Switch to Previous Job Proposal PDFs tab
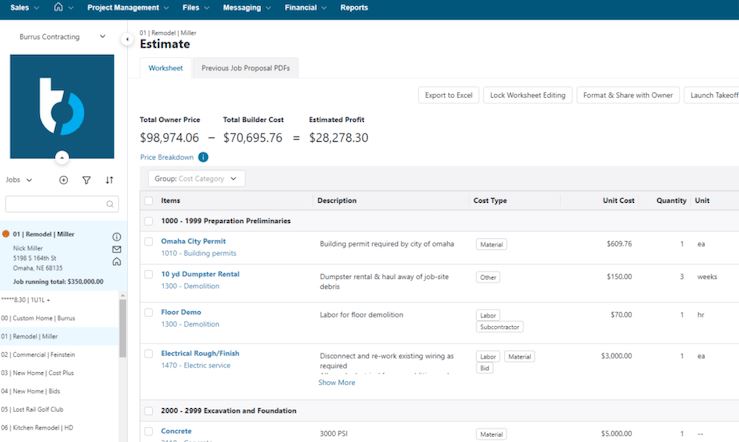This screenshot has width=739, height=442. point(246,68)
